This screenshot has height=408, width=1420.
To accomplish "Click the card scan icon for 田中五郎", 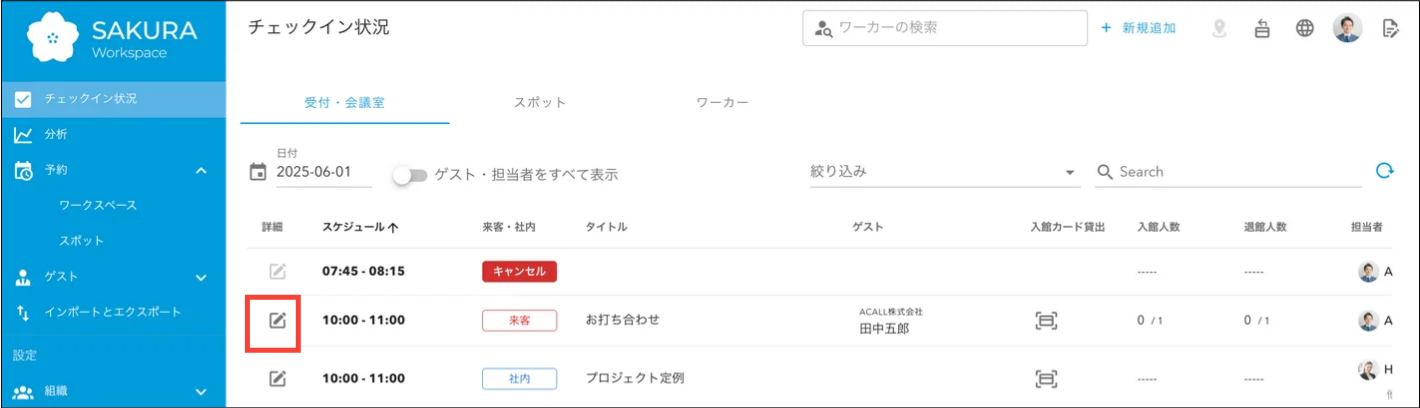I will (x=1046, y=321).
